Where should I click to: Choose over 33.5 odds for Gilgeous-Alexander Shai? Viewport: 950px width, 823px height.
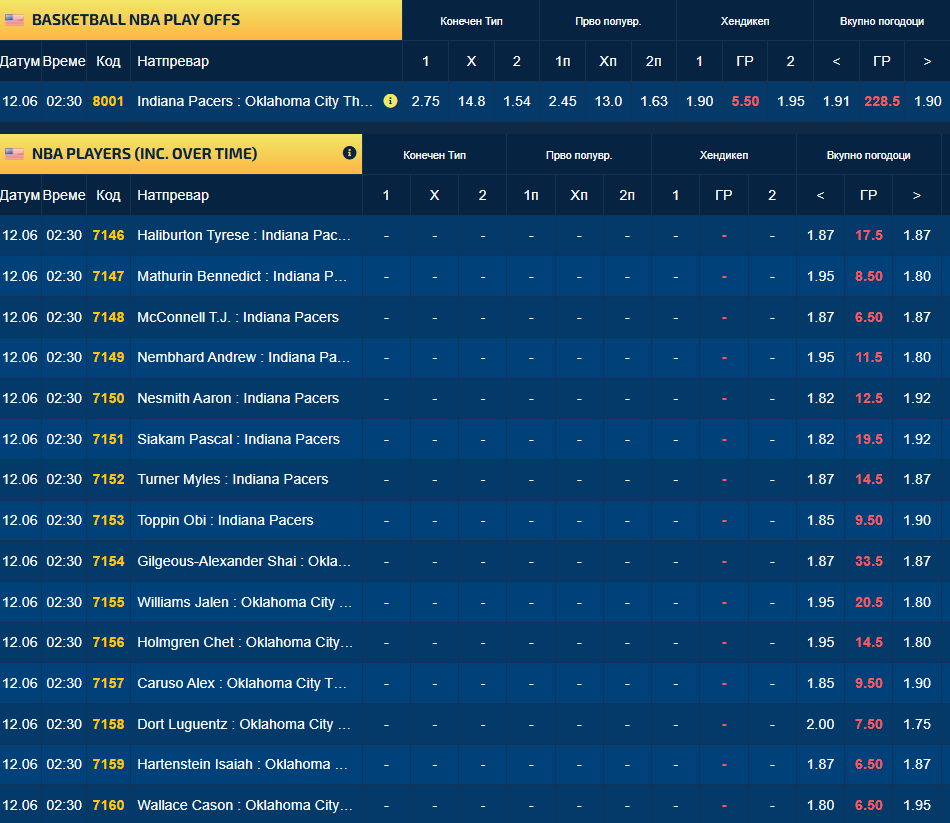[x=917, y=561]
